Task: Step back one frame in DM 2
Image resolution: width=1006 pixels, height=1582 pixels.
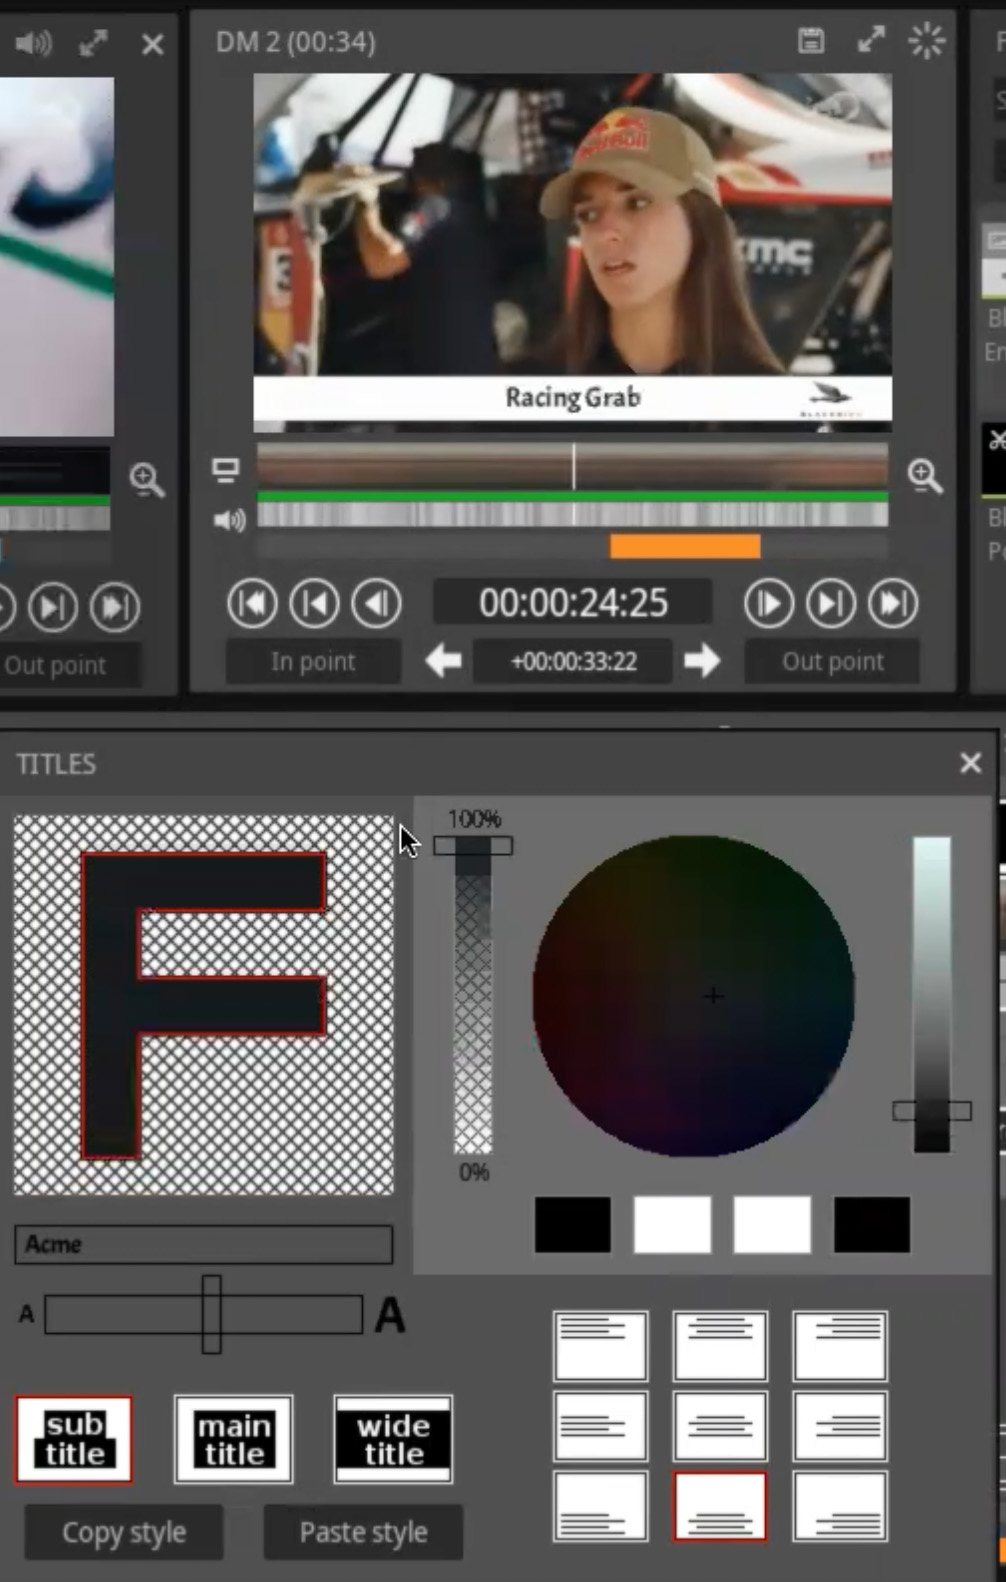Action: tap(377, 604)
